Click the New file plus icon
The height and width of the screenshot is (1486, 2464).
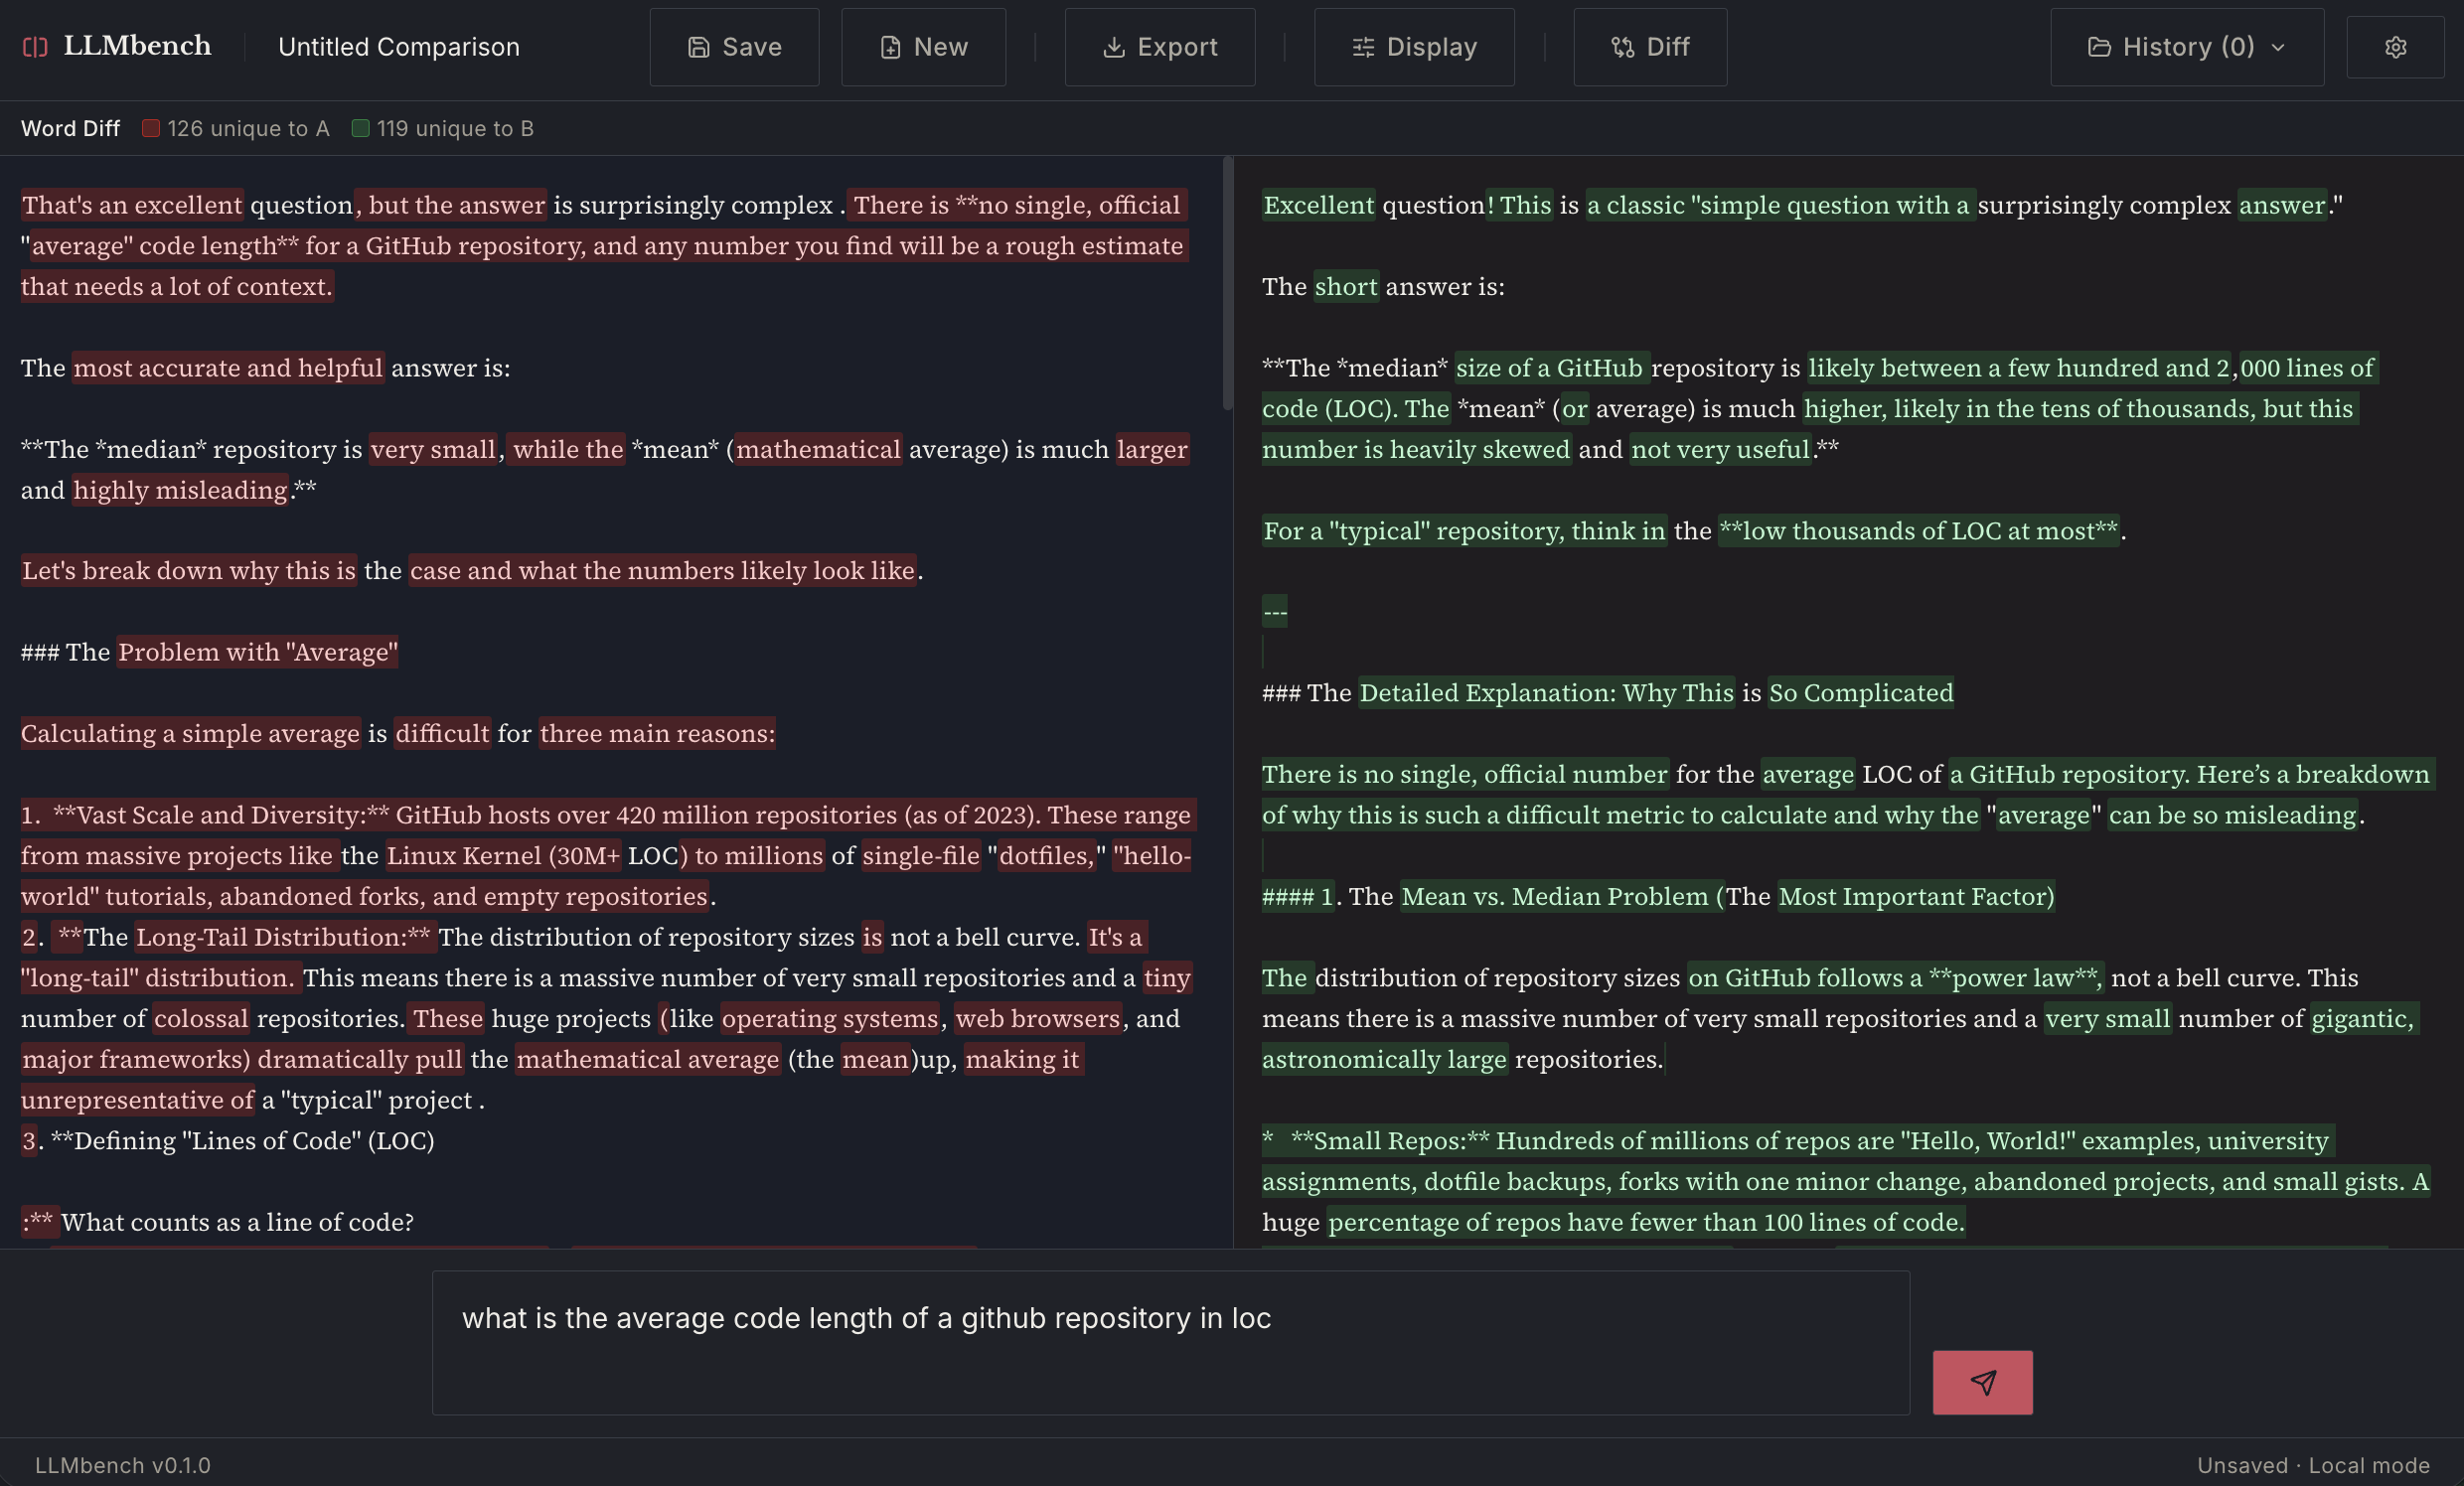[x=889, y=47]
